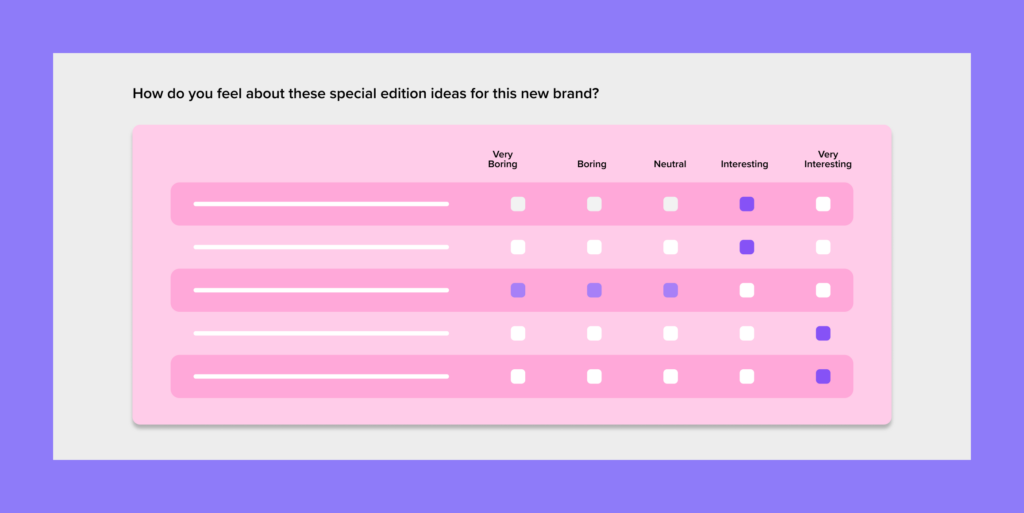Uncheck Very Interesting in the fifth row

click(824, 377)
